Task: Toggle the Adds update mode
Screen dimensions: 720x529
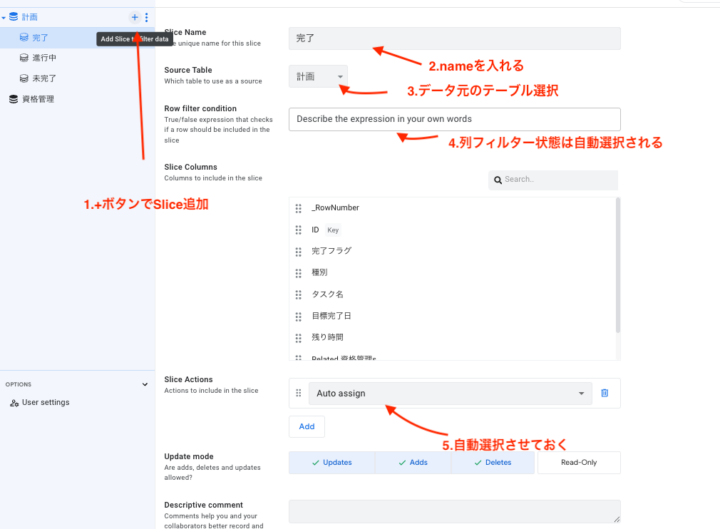Action: (412, 463)
